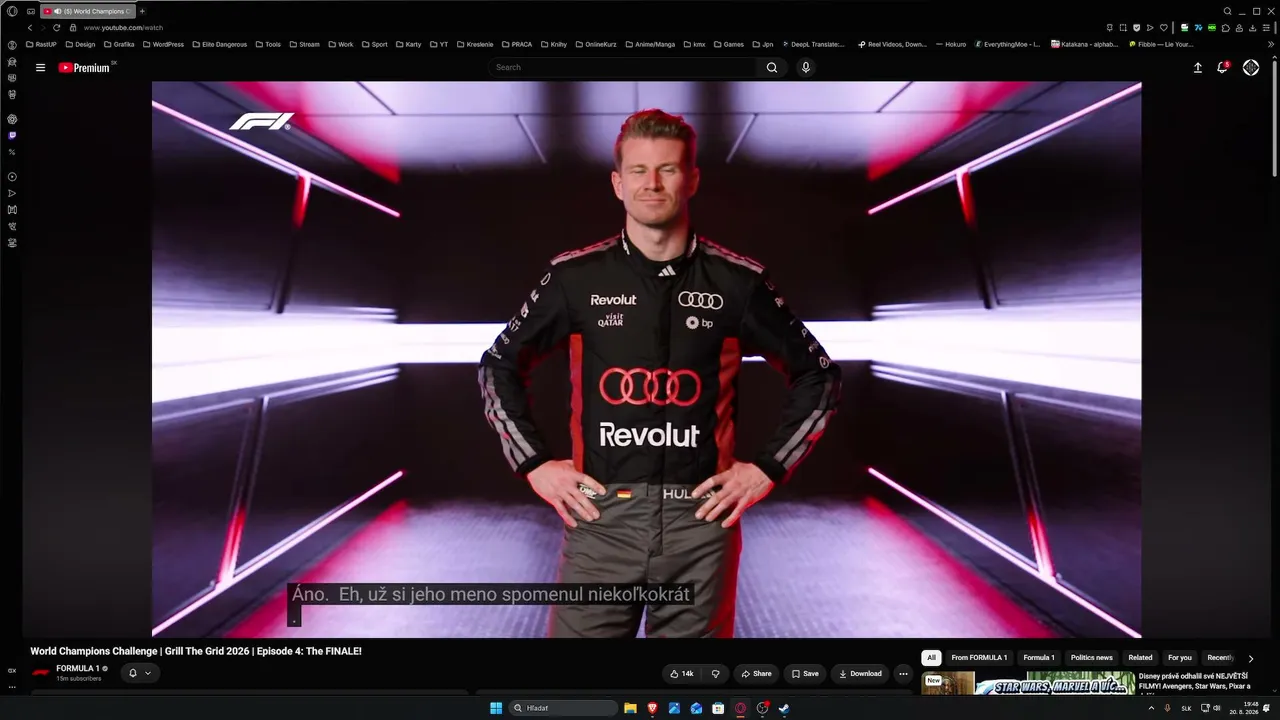Switch to the World Champions browser tab
The image size is (1280, 720).
point(88,11)
